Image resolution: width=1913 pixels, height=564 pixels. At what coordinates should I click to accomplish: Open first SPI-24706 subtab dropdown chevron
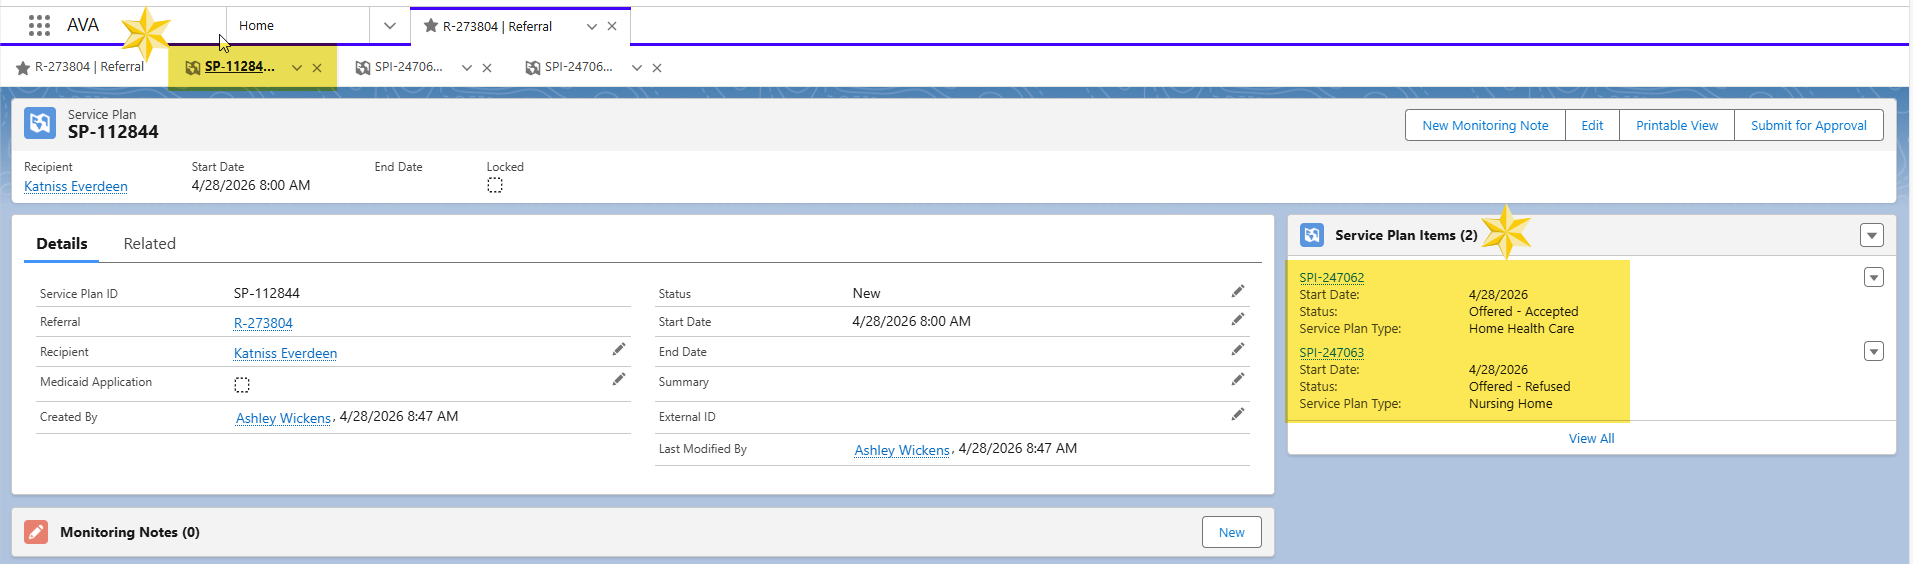click(467, 68)
